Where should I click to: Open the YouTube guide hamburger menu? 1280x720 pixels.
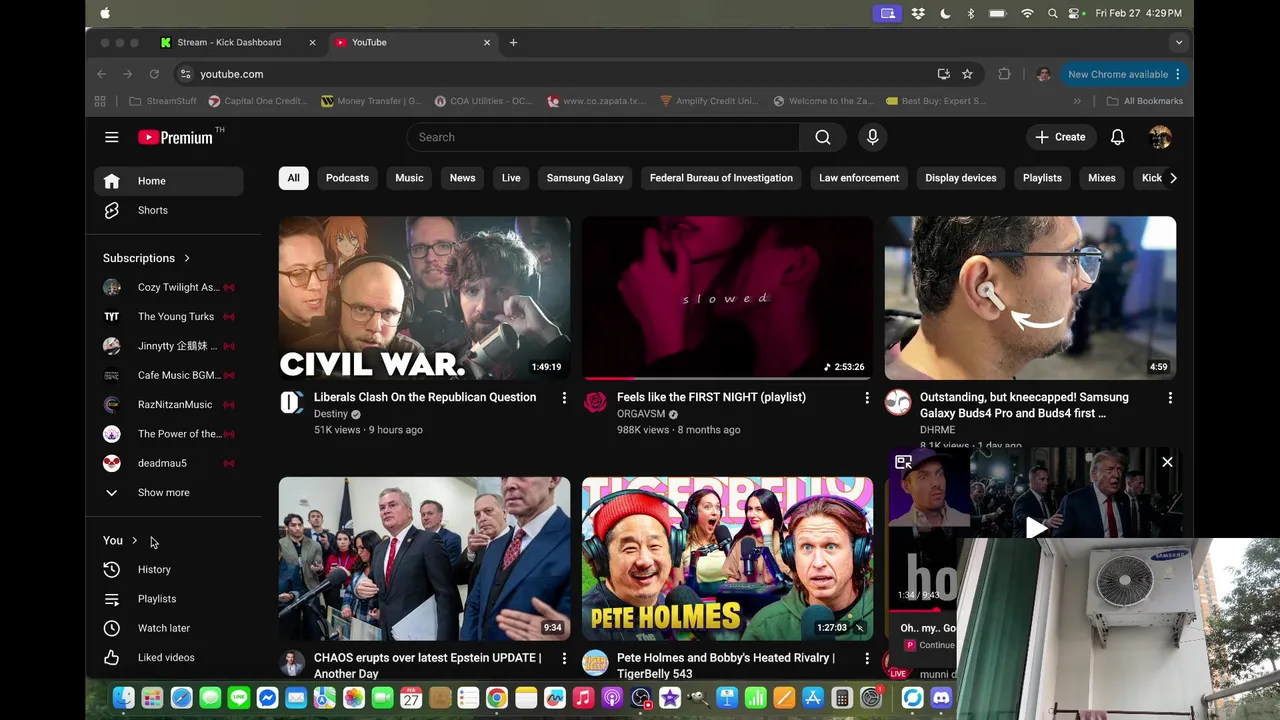pos(112,137)
